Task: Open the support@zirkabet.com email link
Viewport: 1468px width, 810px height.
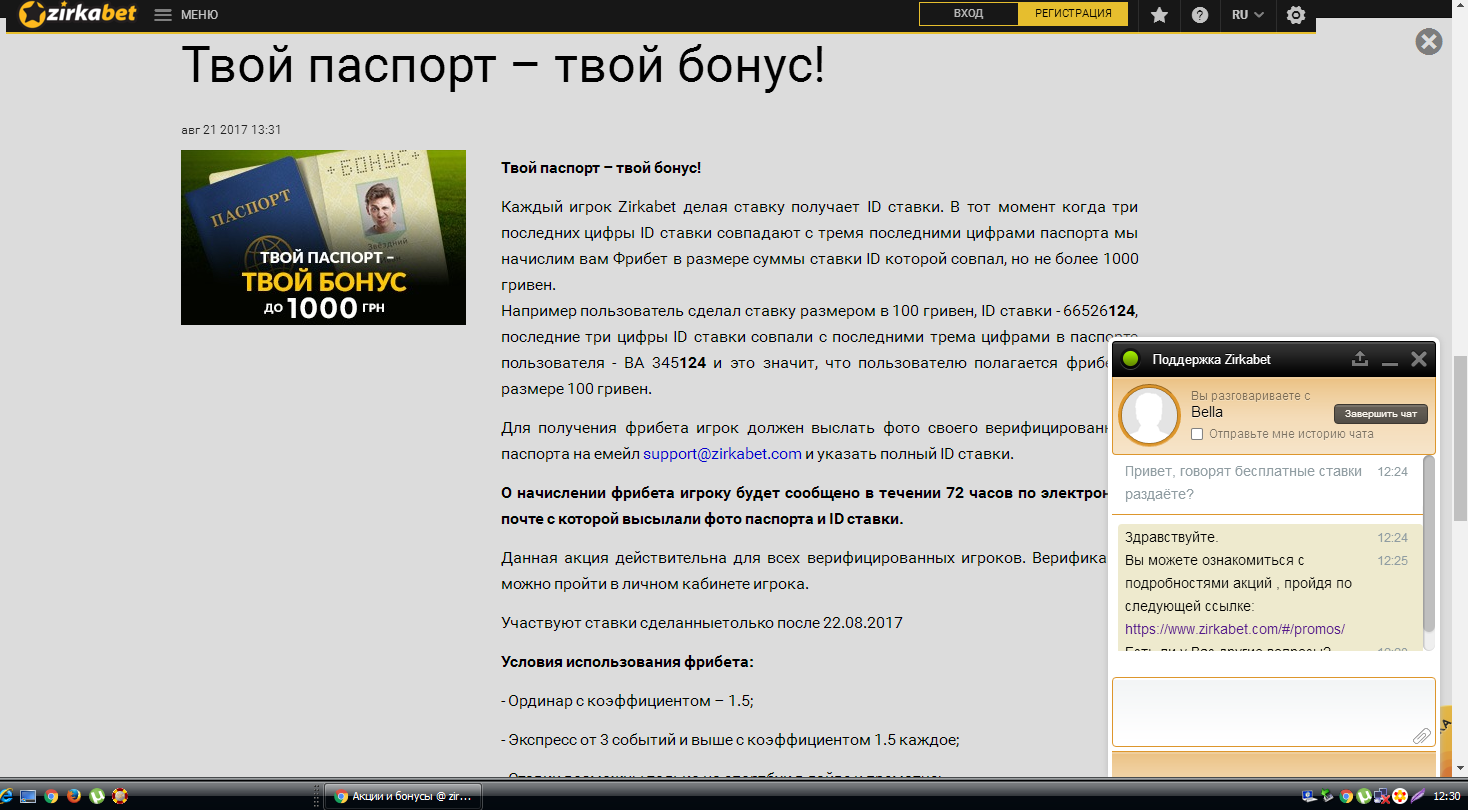Action: tap(722, 454)
